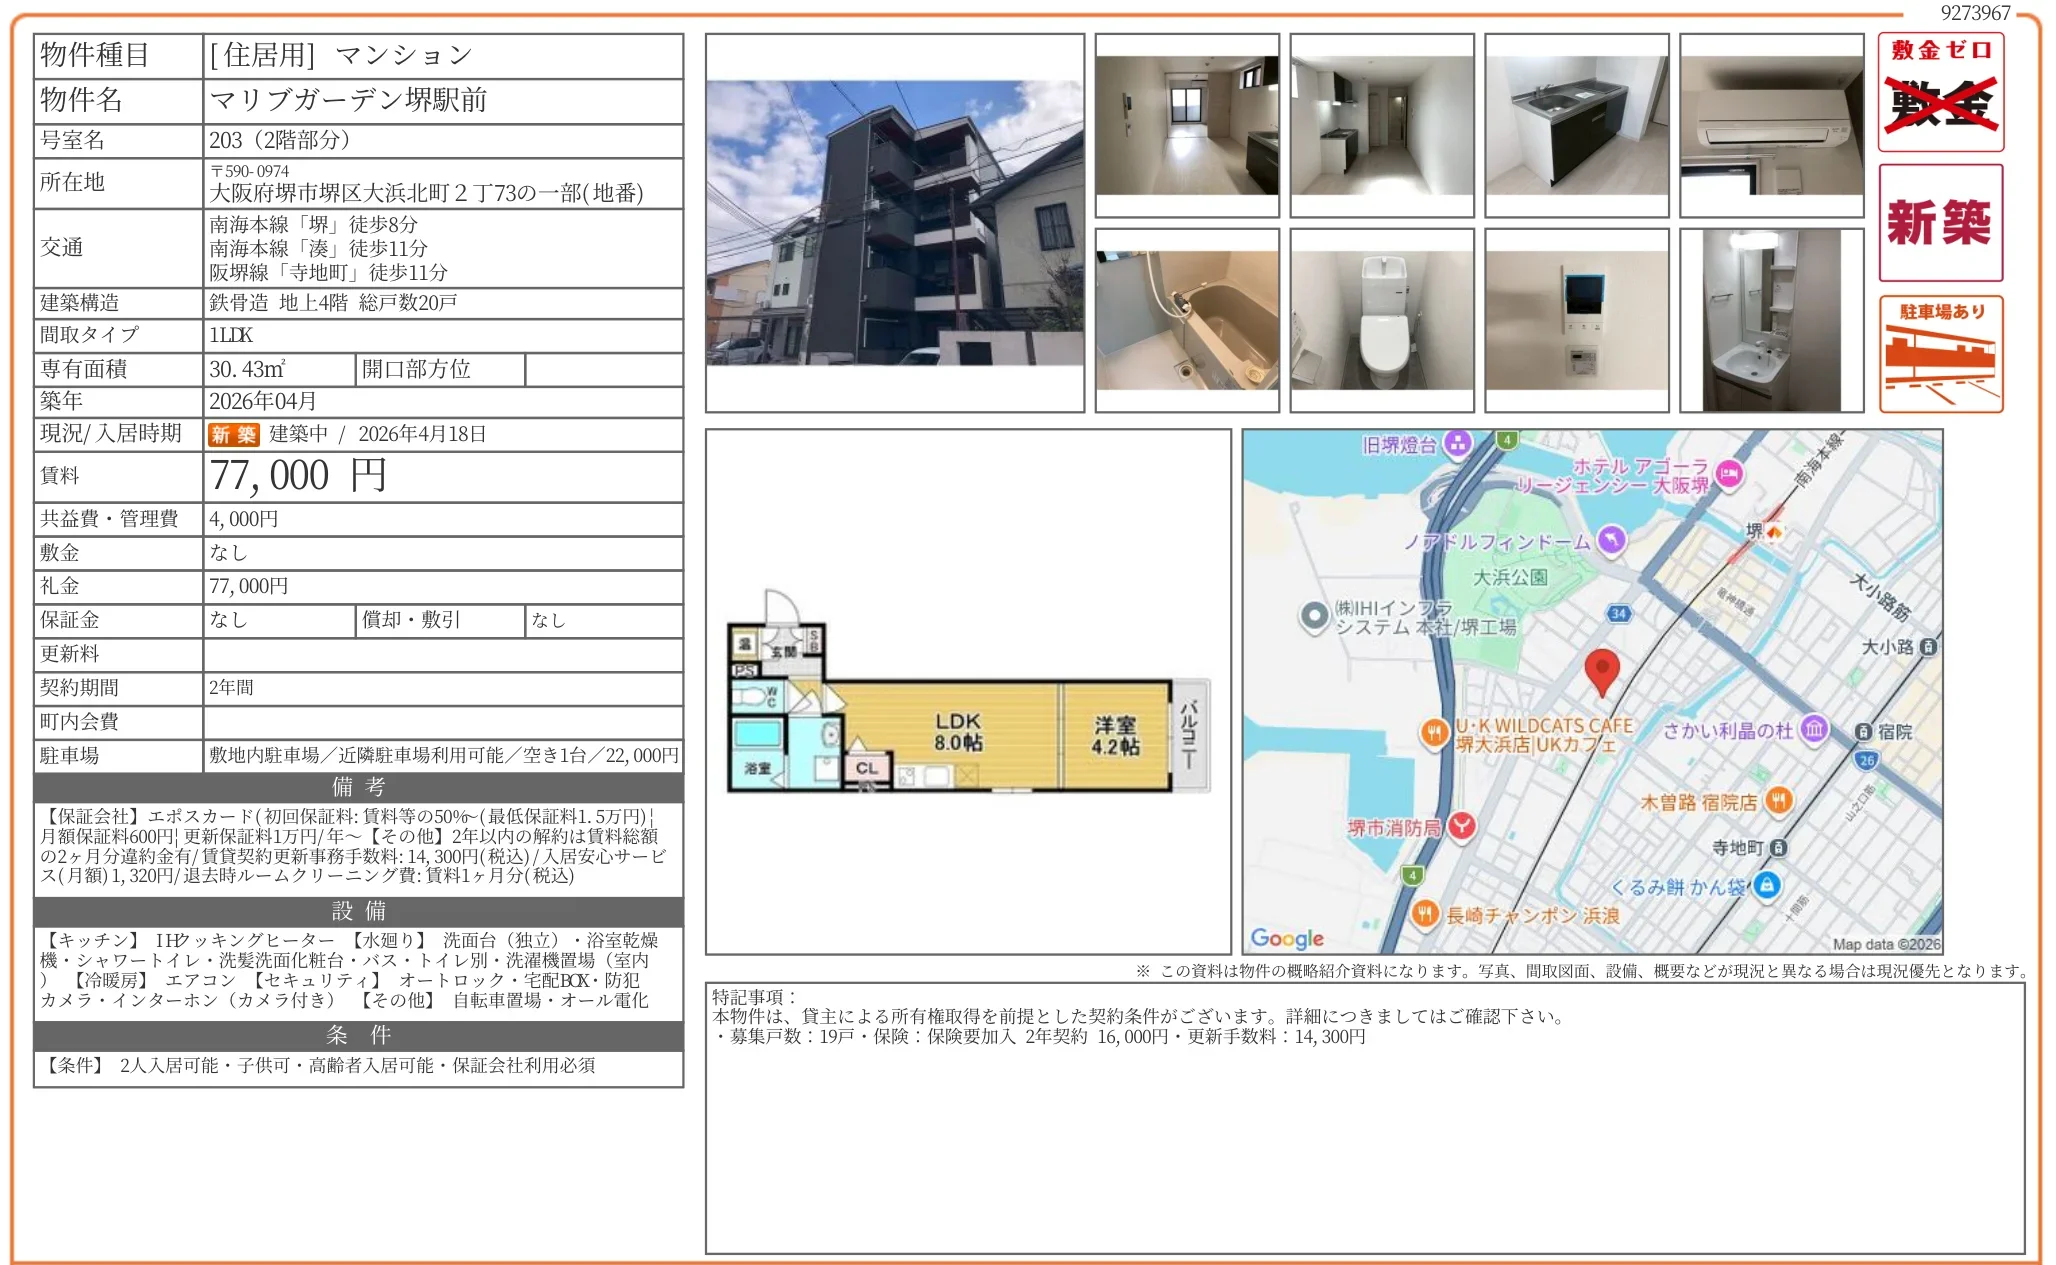Click the Google logo on the map

click(x=1287, y=938)
